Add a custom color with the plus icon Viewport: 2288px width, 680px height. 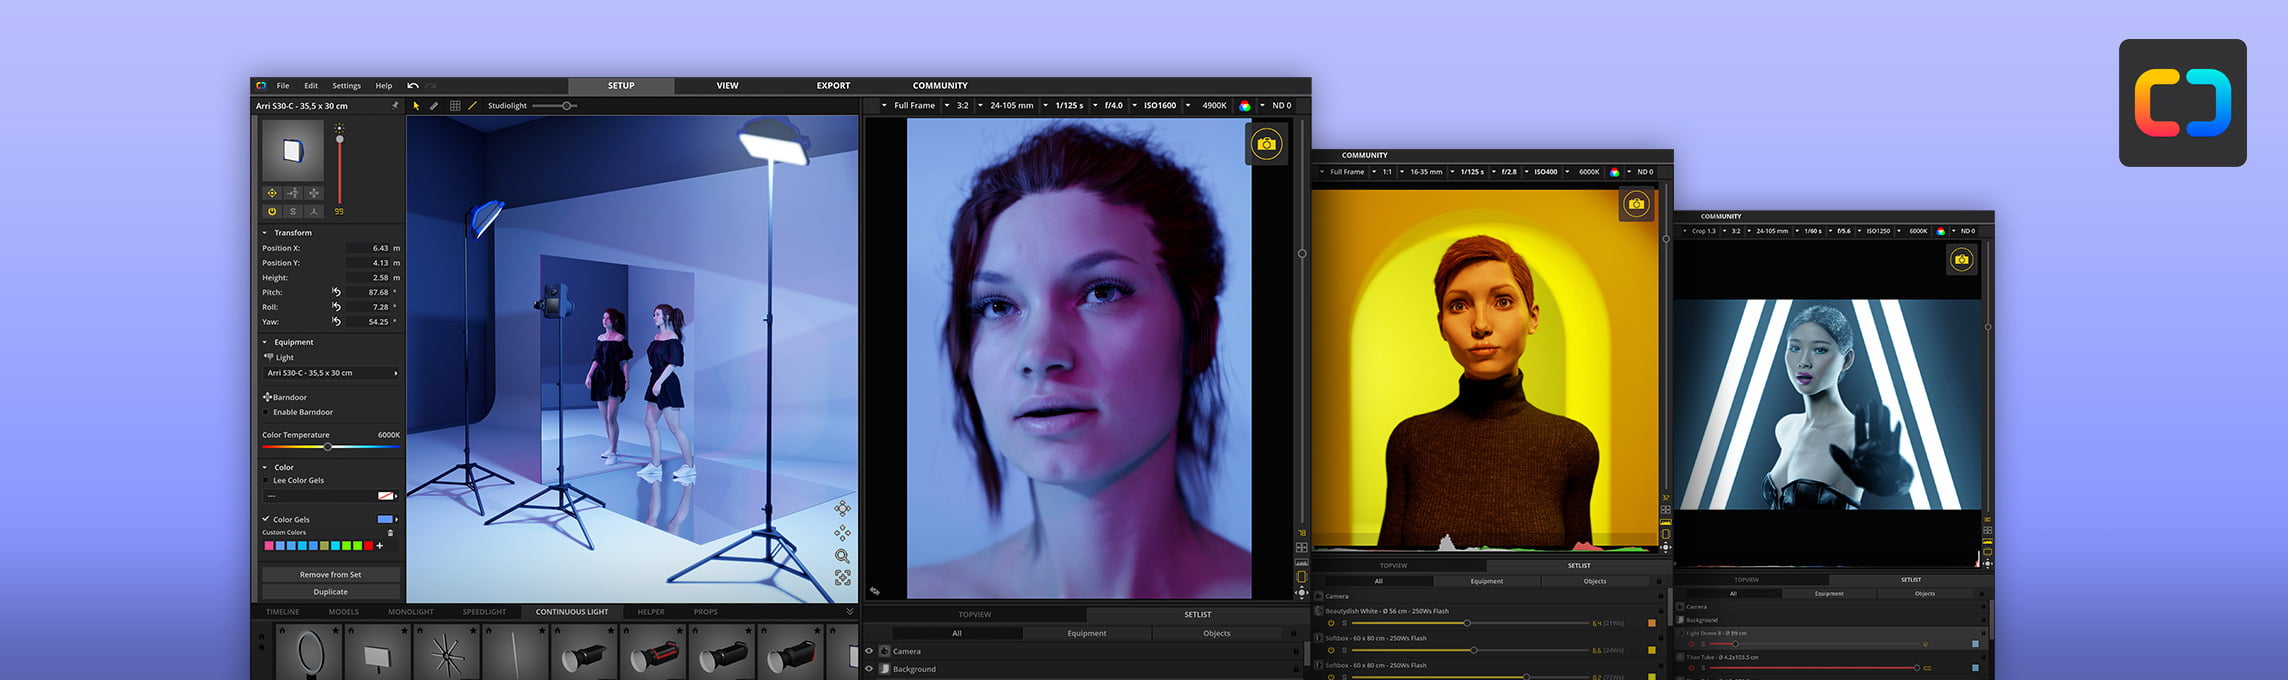point(380,546)
